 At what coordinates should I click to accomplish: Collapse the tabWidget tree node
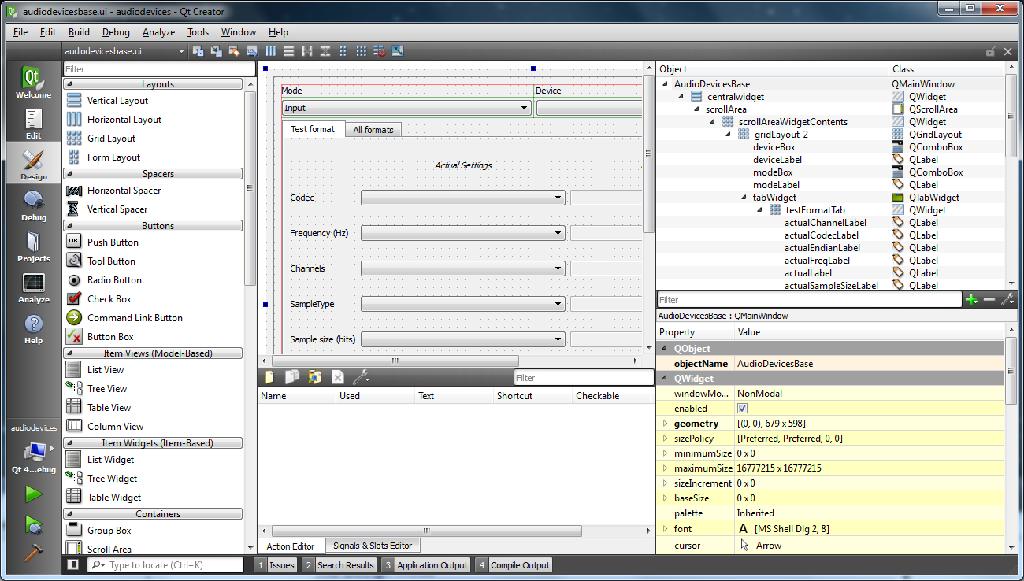(x=744, y=197)
